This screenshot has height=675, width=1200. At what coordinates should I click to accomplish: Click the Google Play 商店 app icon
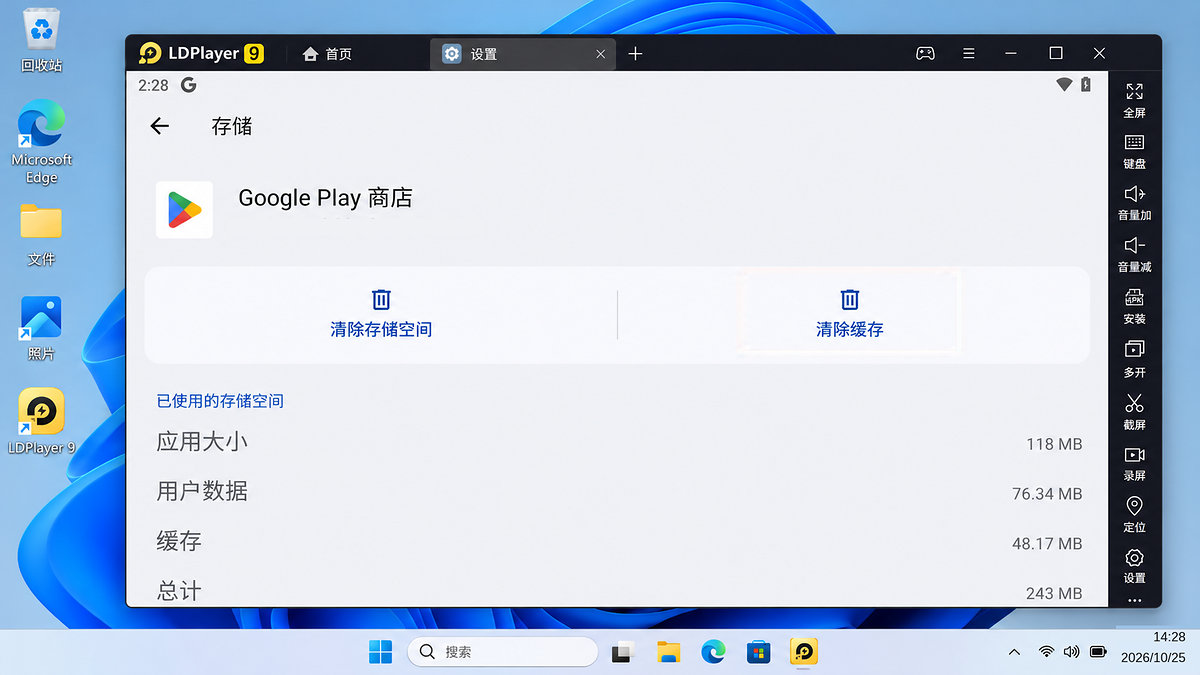point(184,210)
